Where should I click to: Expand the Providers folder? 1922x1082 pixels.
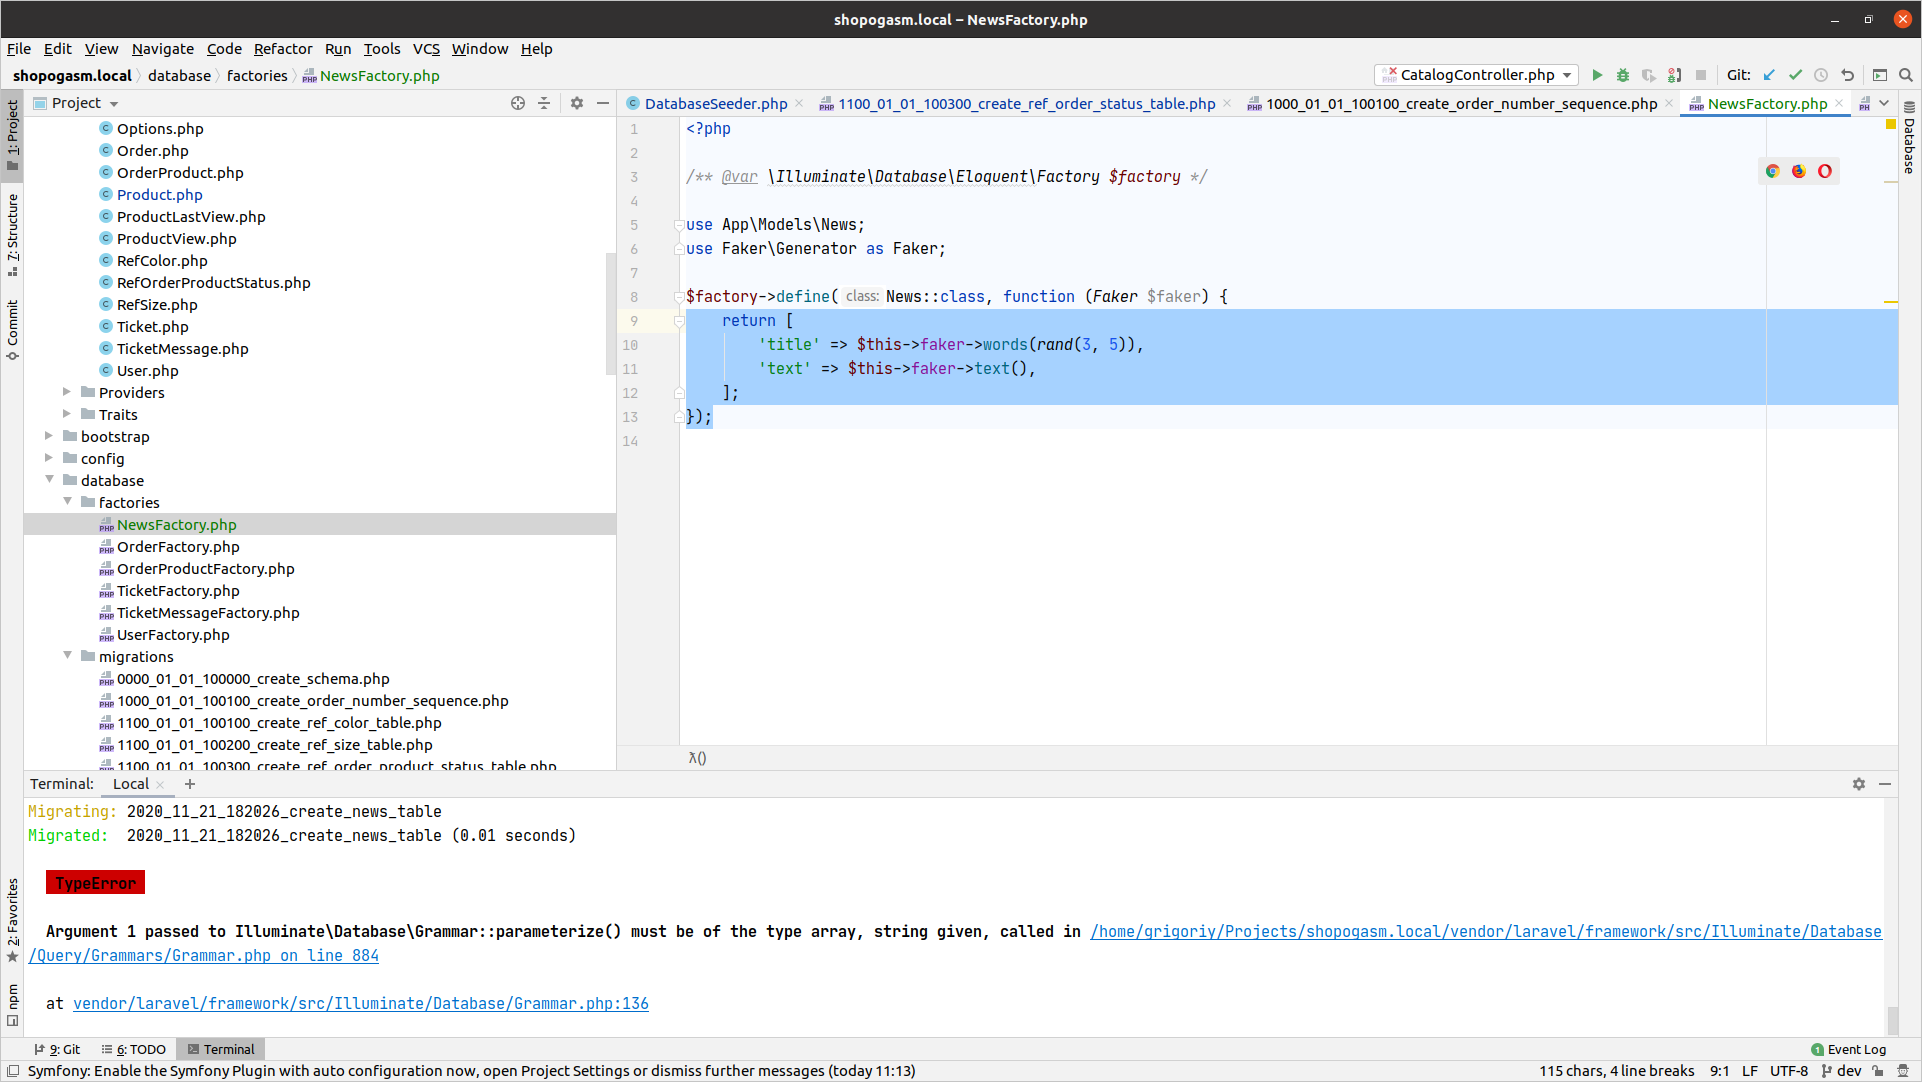click(67, 392)
